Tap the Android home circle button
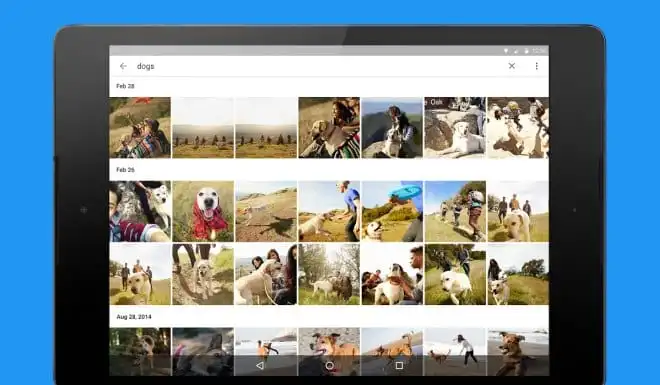This screenshot has width=660, height=385. [x=330, y=365]
